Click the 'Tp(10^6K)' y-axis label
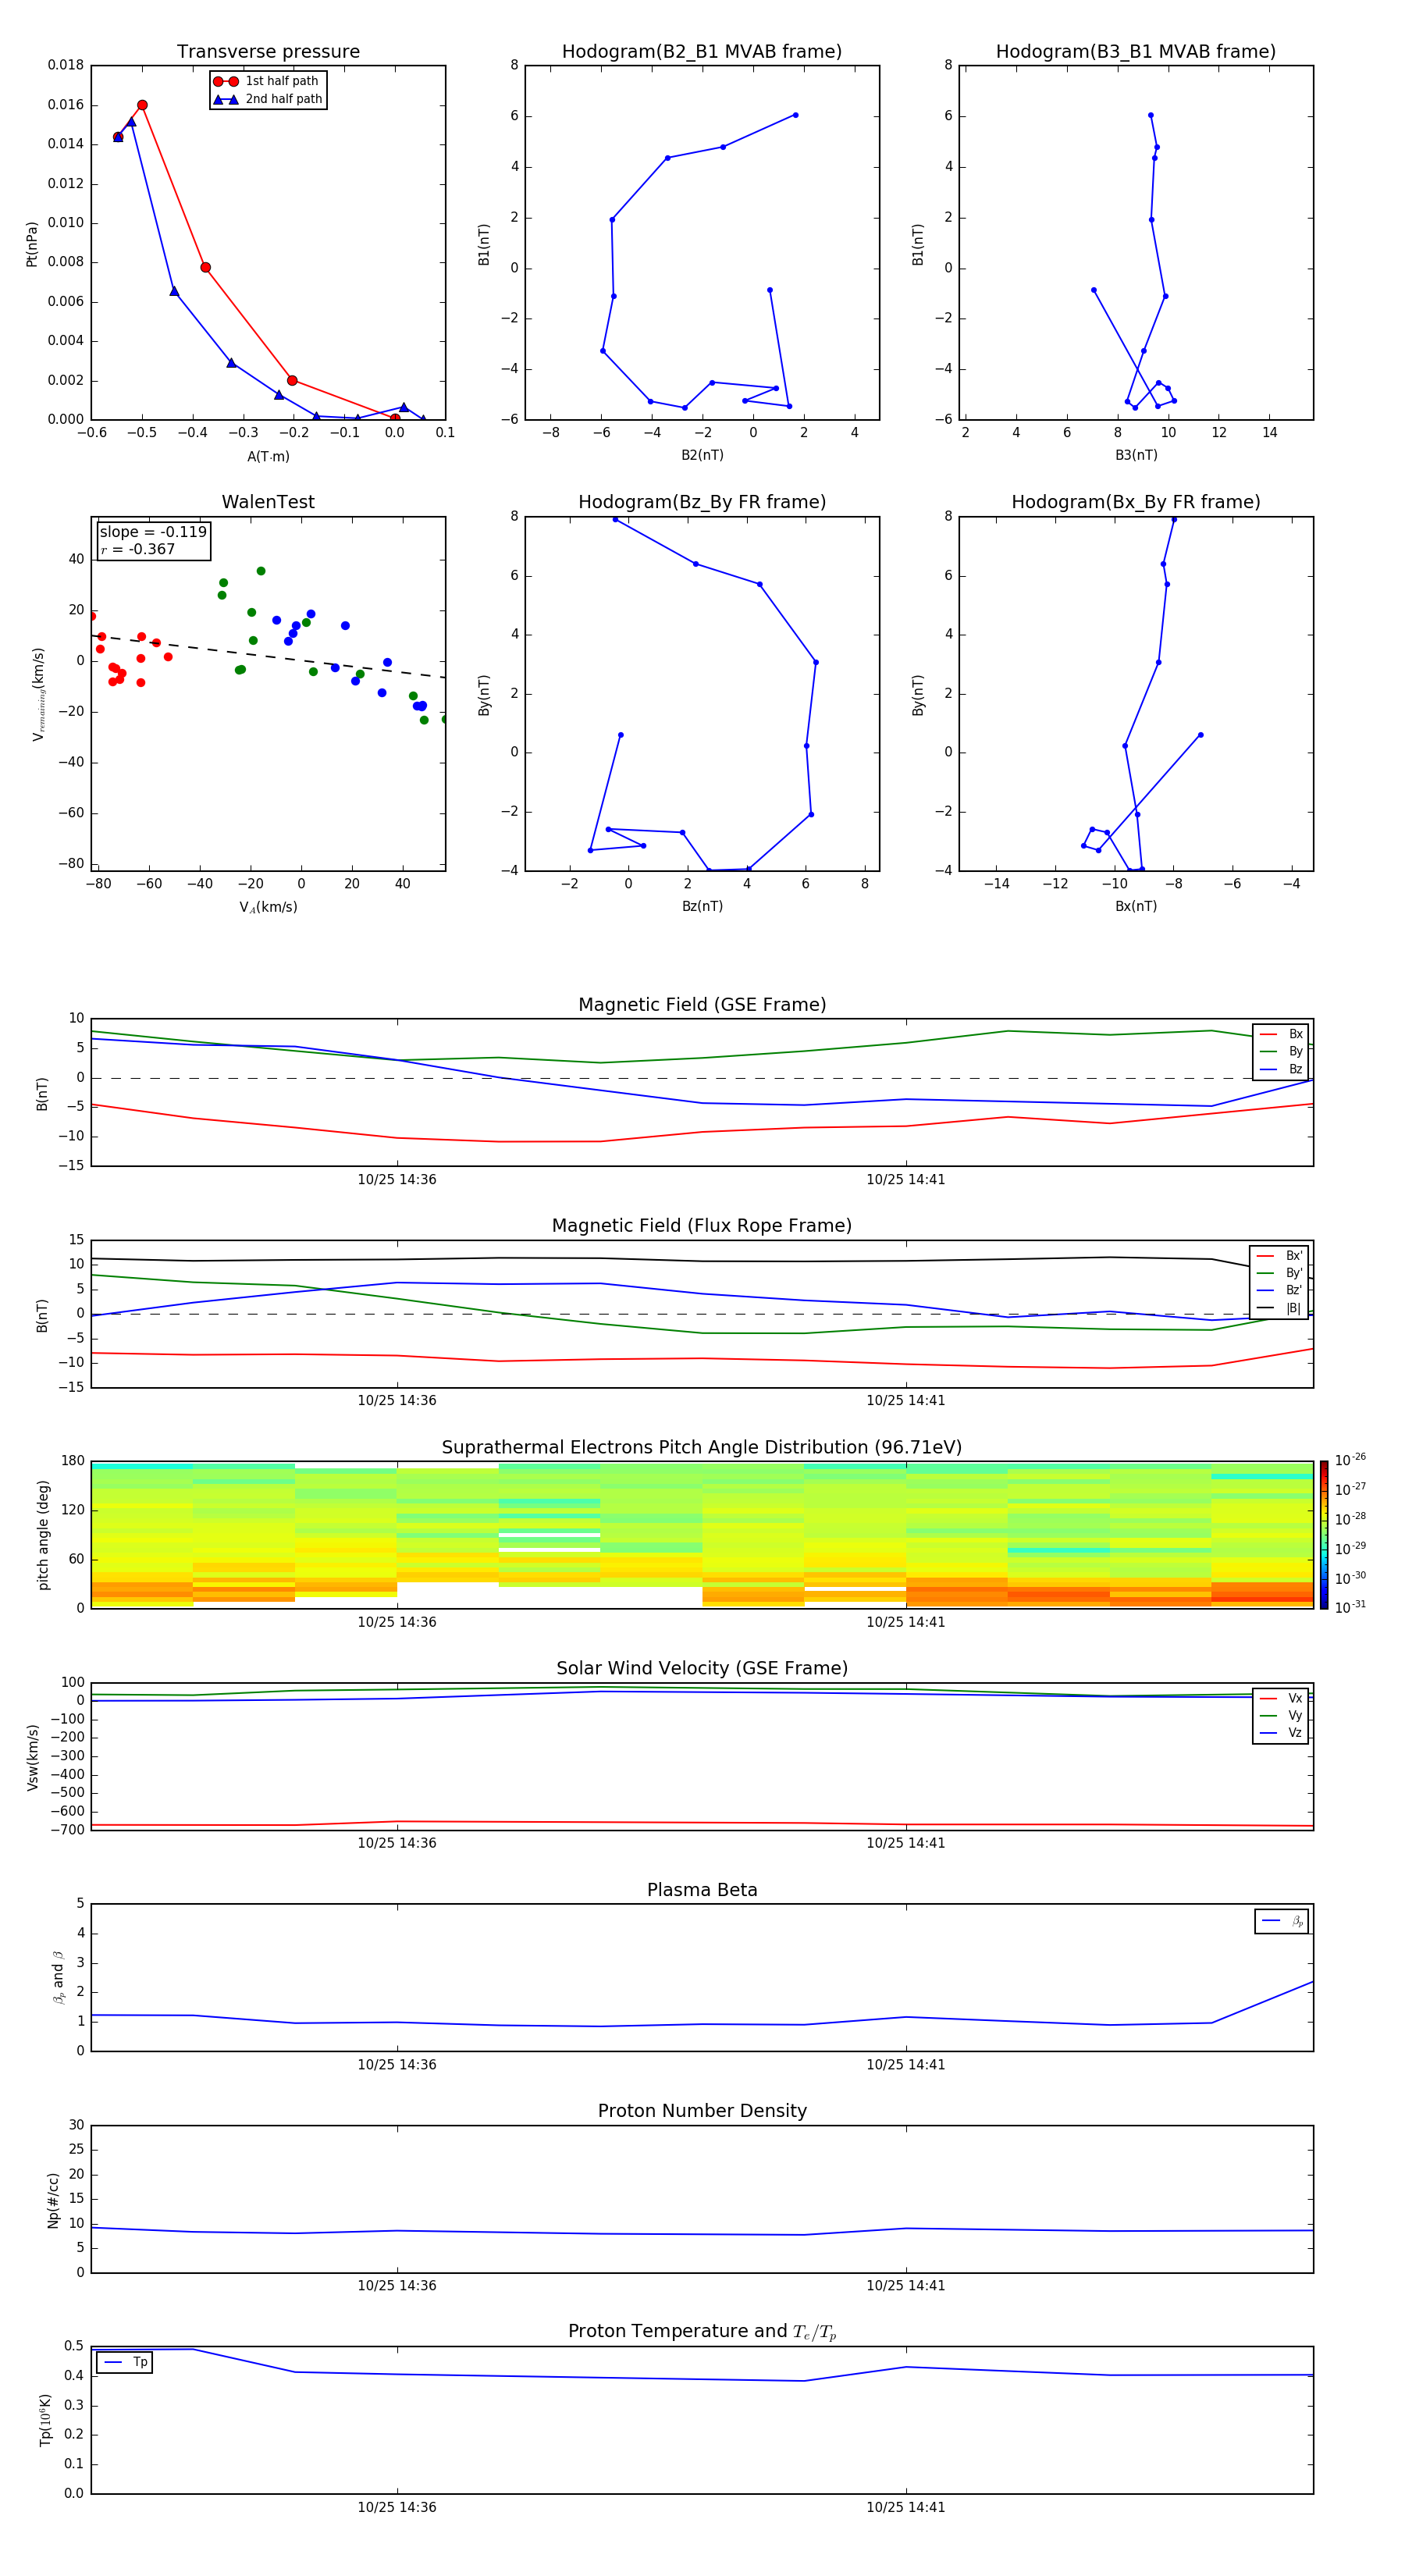 45,2420
